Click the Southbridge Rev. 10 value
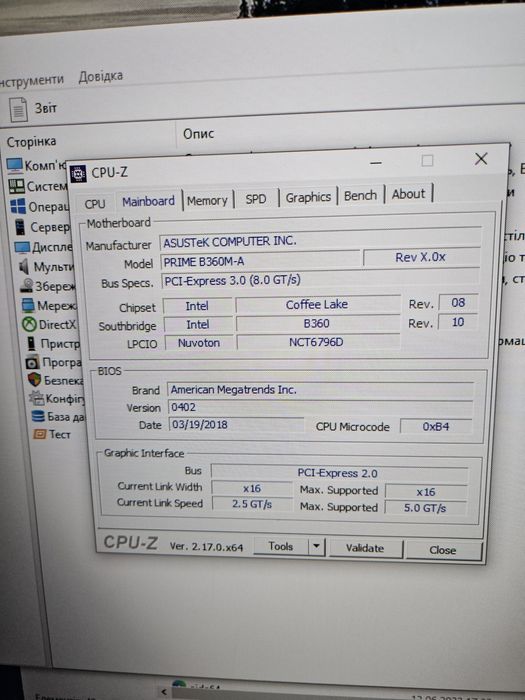This screenshot has height=700, width=525. pyautogui.click(x=458, y=321)
